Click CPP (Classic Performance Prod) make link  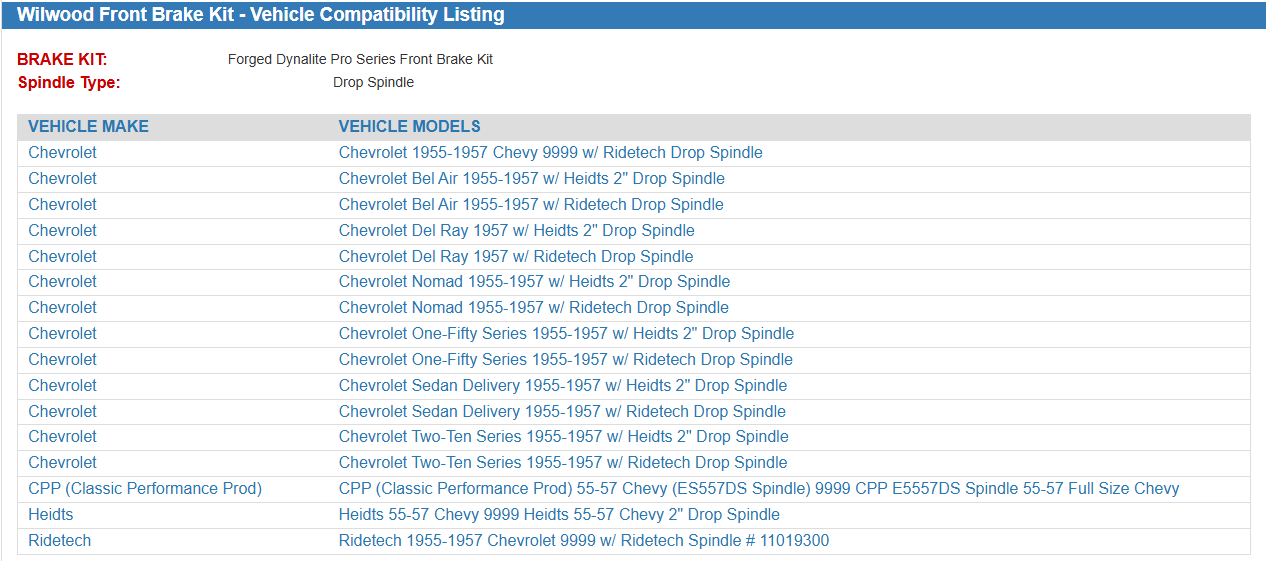[x=145, y=489]
